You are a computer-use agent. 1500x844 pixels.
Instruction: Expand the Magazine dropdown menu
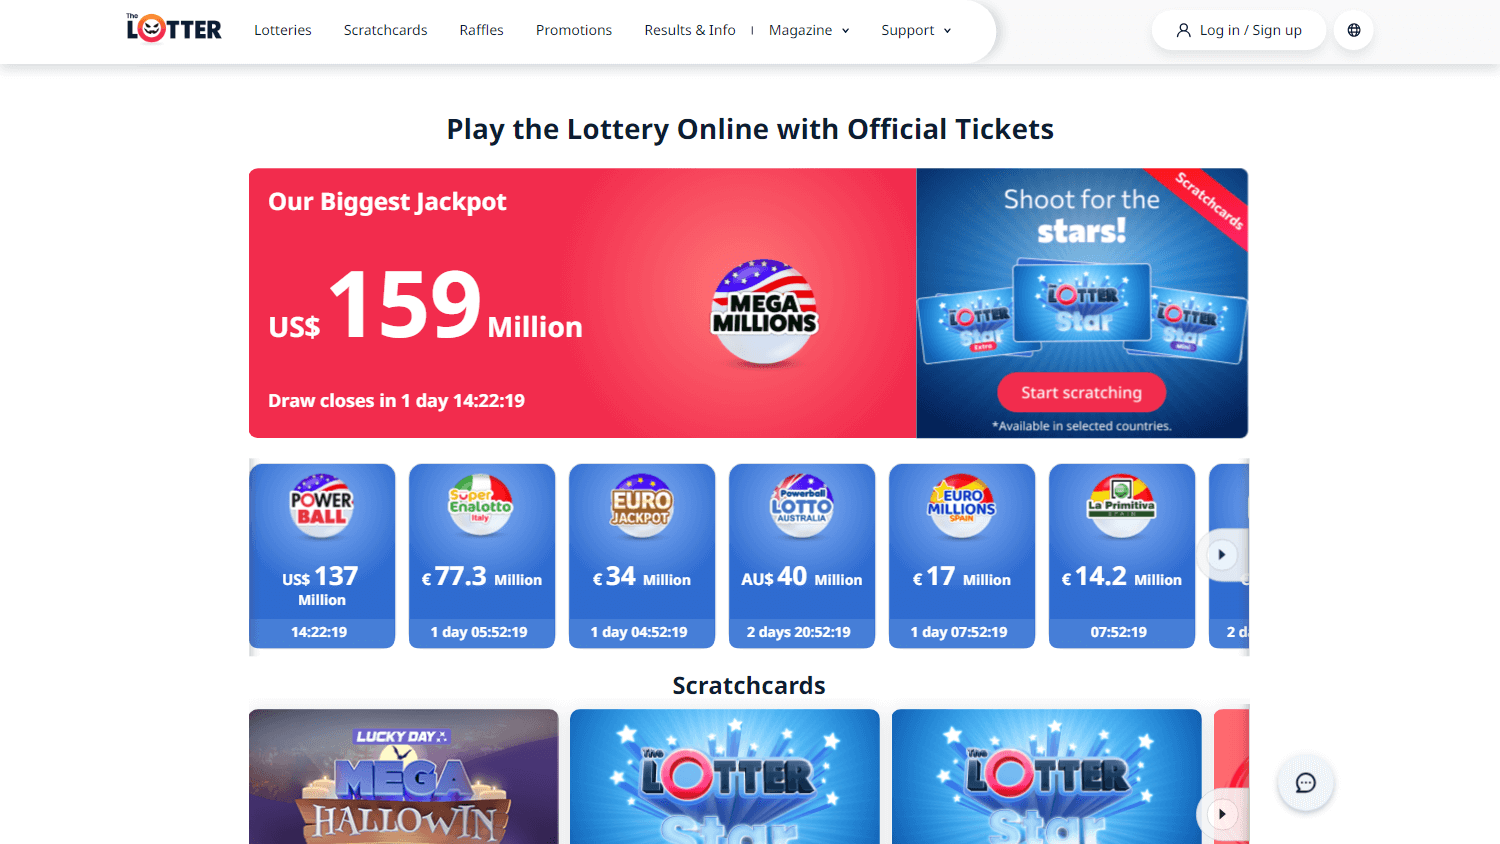[x=809, y=30]
